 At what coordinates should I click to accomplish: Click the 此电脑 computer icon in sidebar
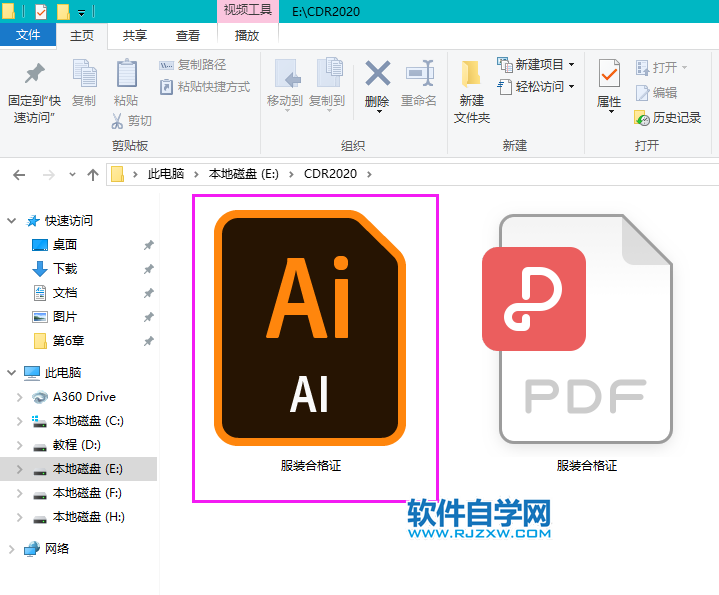[32, 373]
